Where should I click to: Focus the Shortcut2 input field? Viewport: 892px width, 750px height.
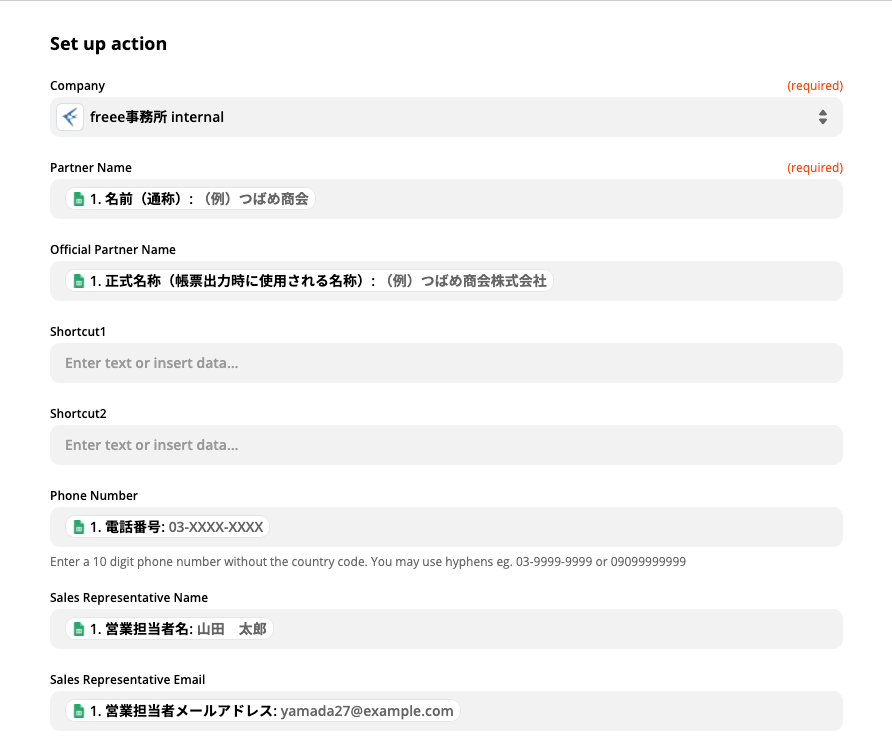pyautogui.click(x=446, y=445)
